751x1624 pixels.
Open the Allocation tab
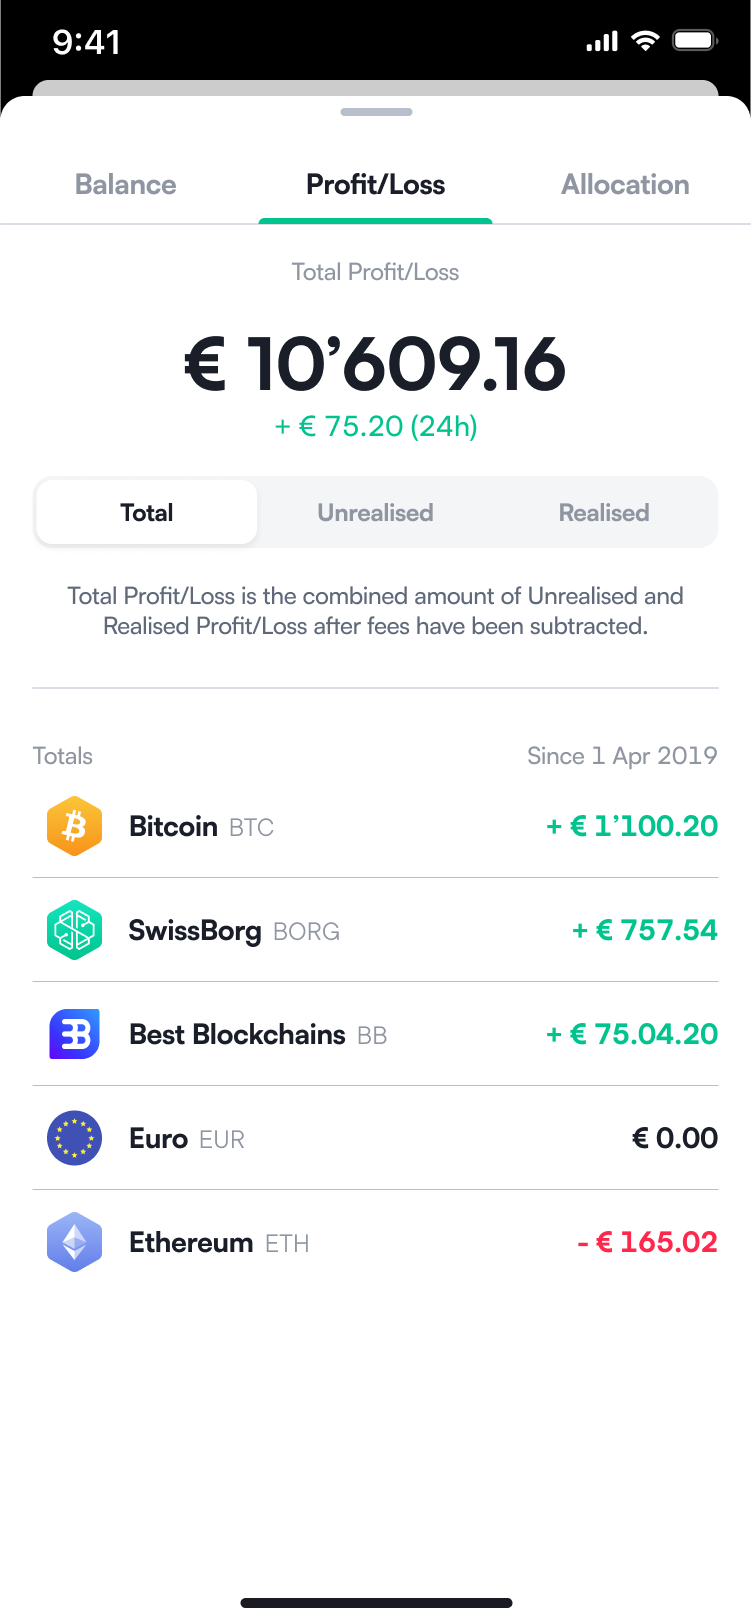tap(625, 185)
